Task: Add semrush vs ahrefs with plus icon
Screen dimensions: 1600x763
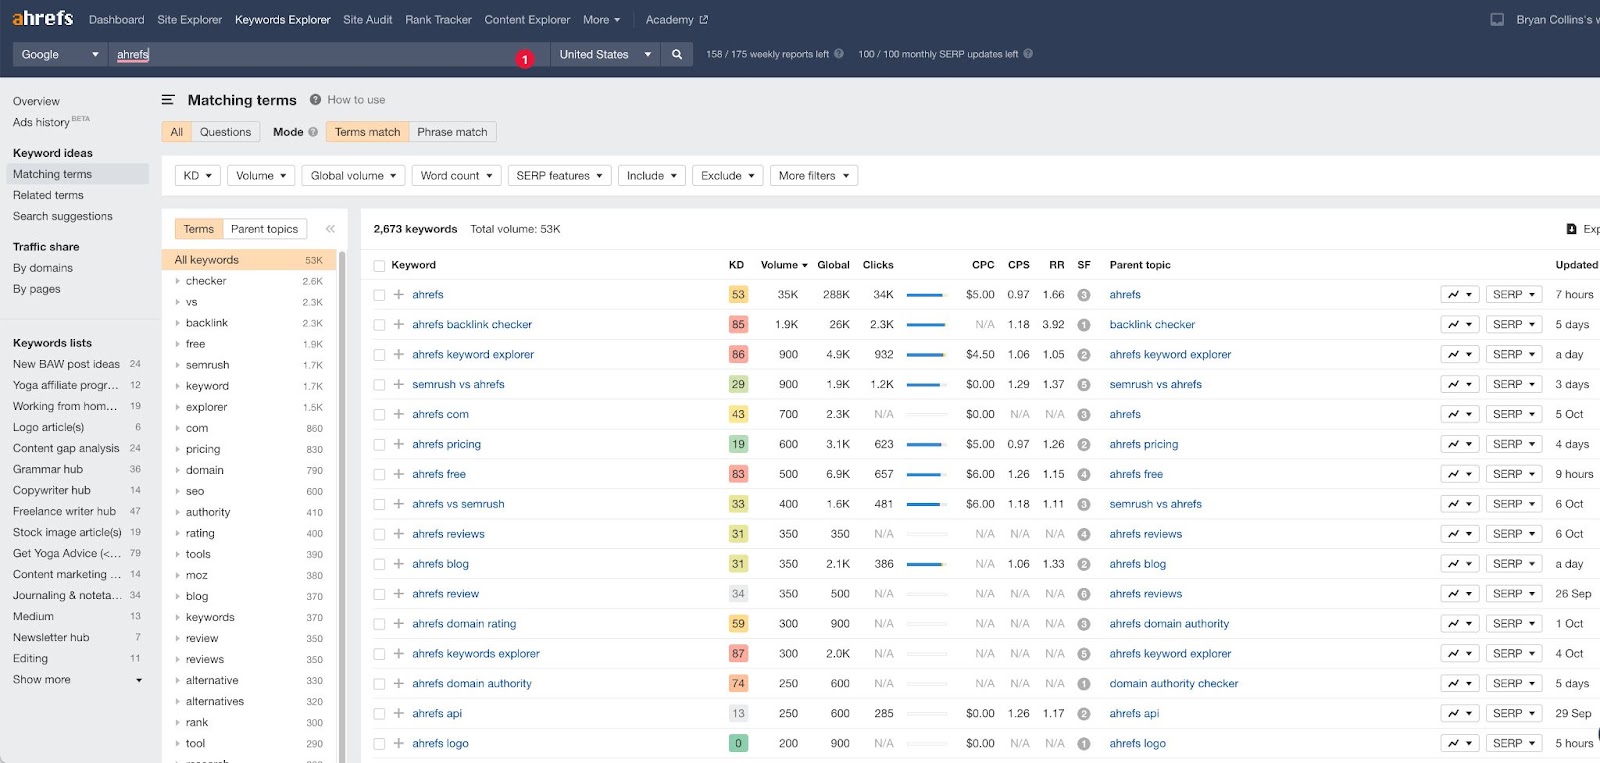Action: [x=398, y=384]
